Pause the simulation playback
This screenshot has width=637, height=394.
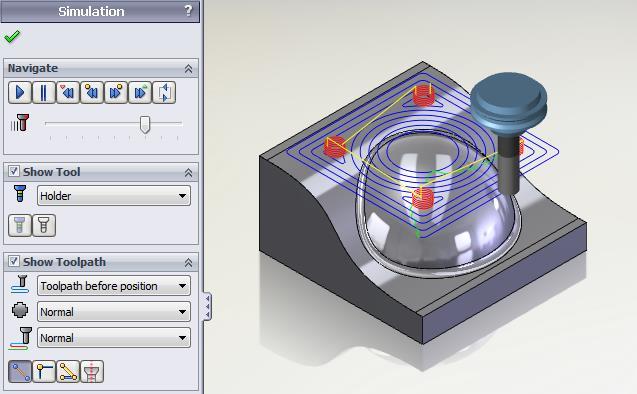(43, 93)
